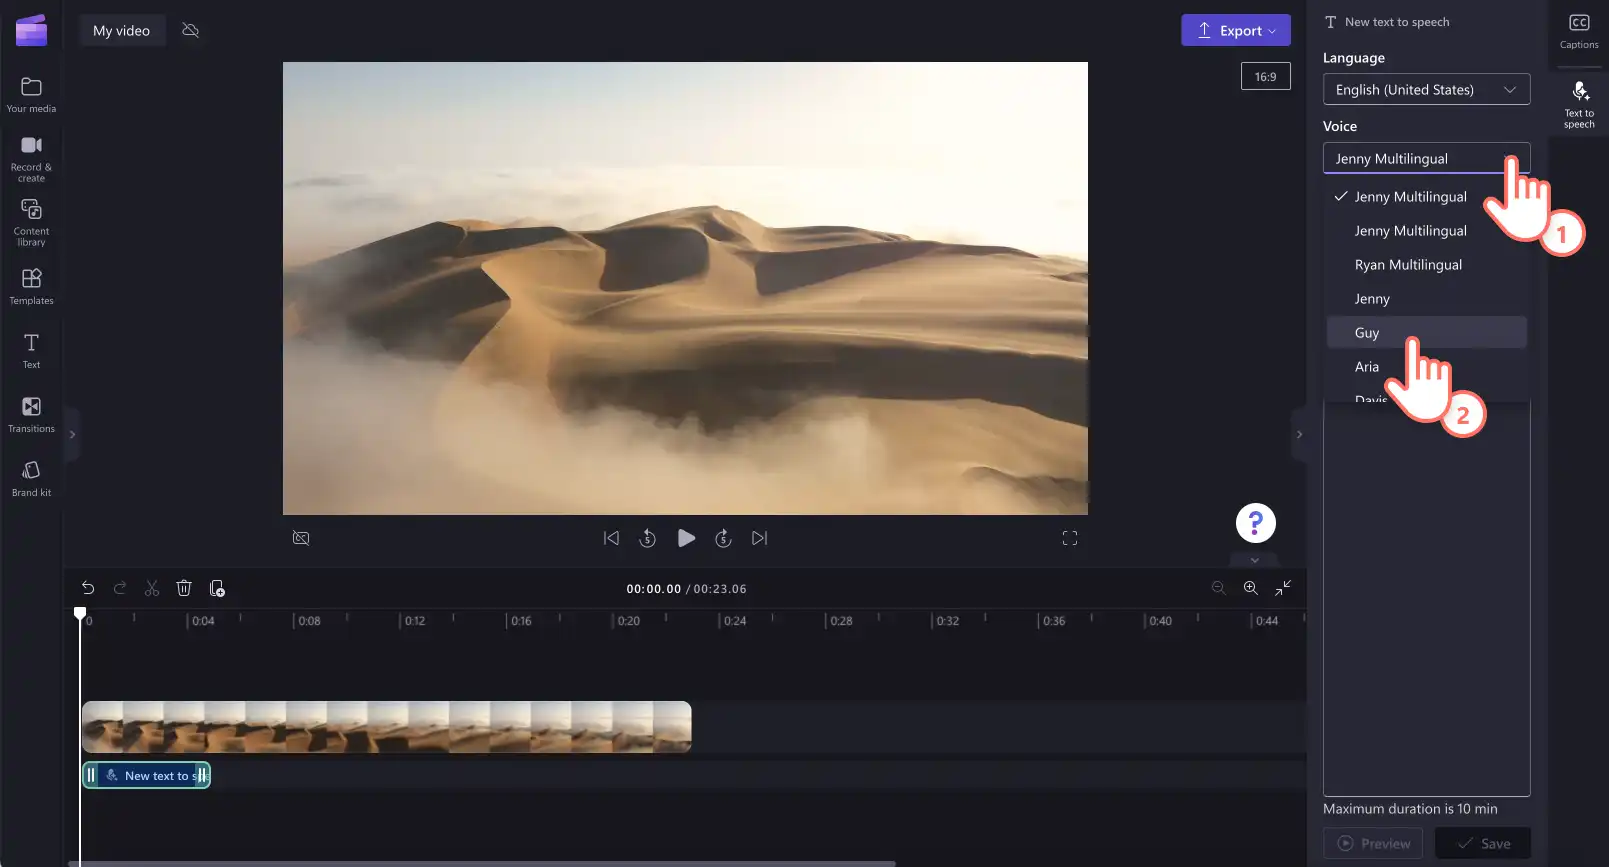The width and height of the screenshot is (1609, 867).
Task: Open Text to speech side tab
Action: click(x=1579, y=105)
